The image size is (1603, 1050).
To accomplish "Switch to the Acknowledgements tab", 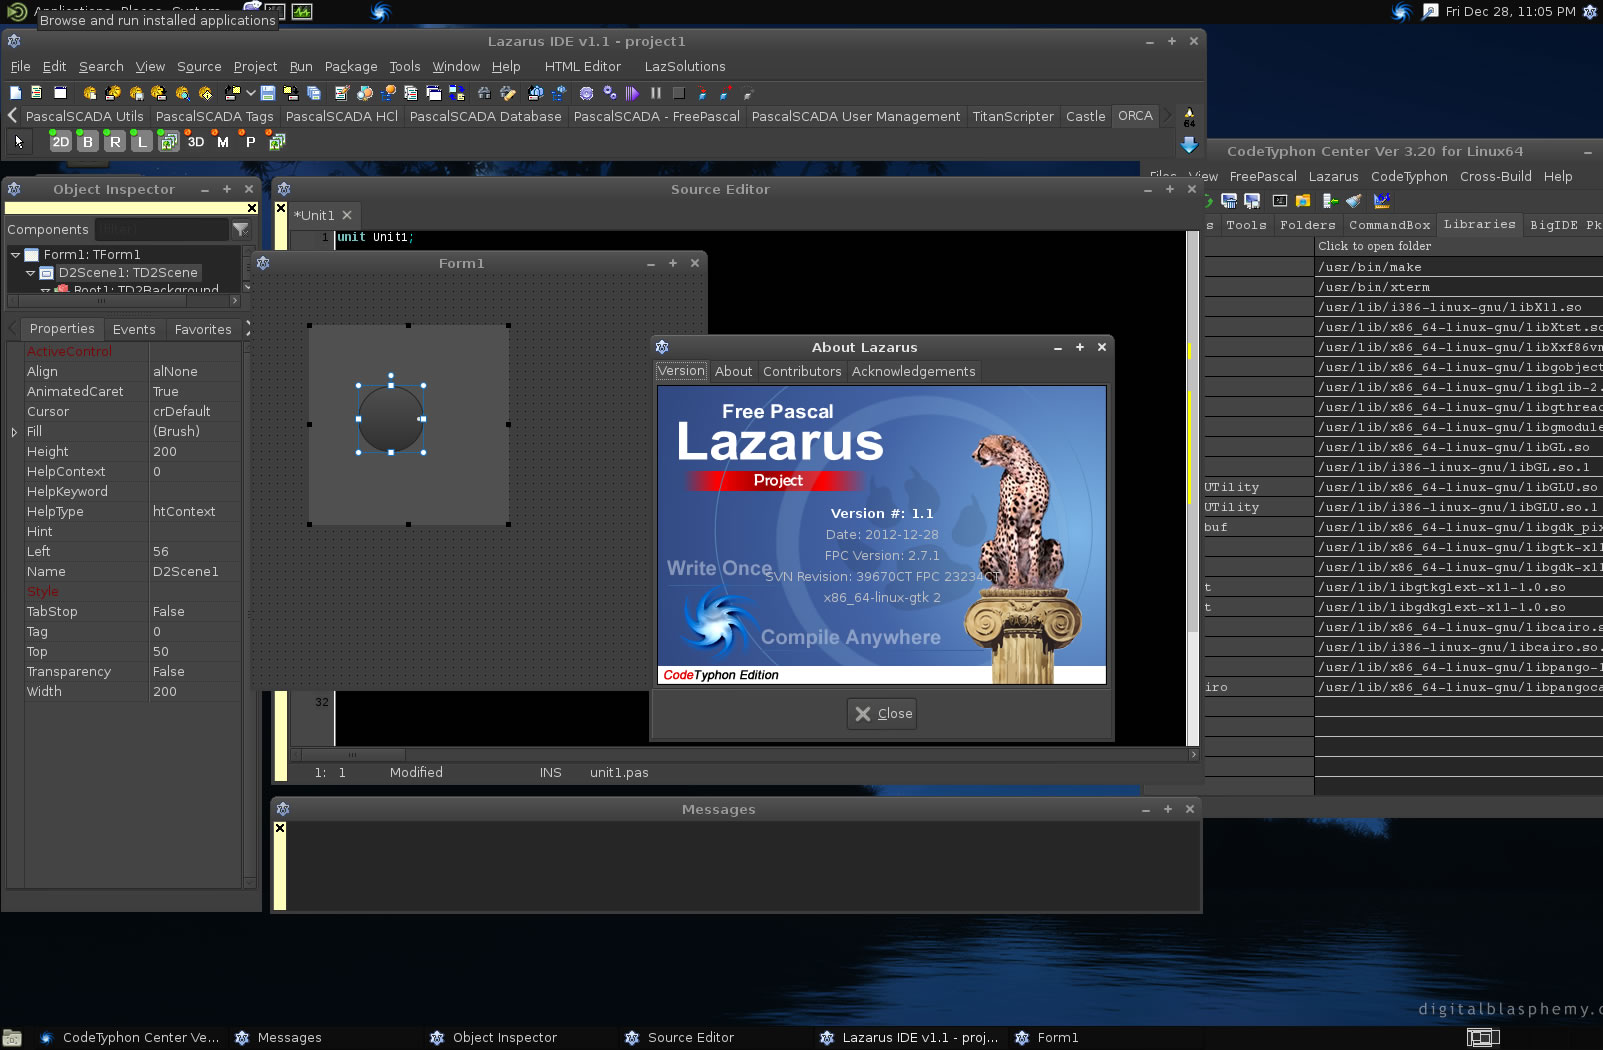I will (913, 371).
